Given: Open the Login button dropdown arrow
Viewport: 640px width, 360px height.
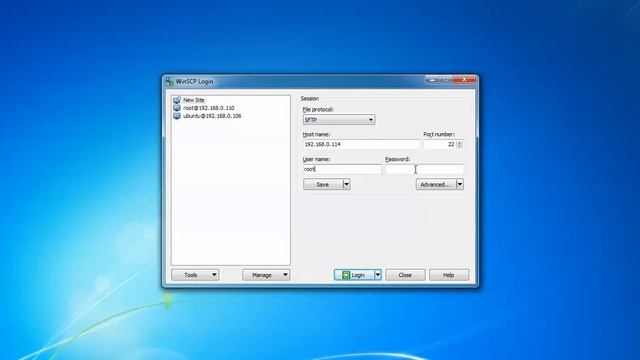Looking at the screenshot, I should [378, 275].
